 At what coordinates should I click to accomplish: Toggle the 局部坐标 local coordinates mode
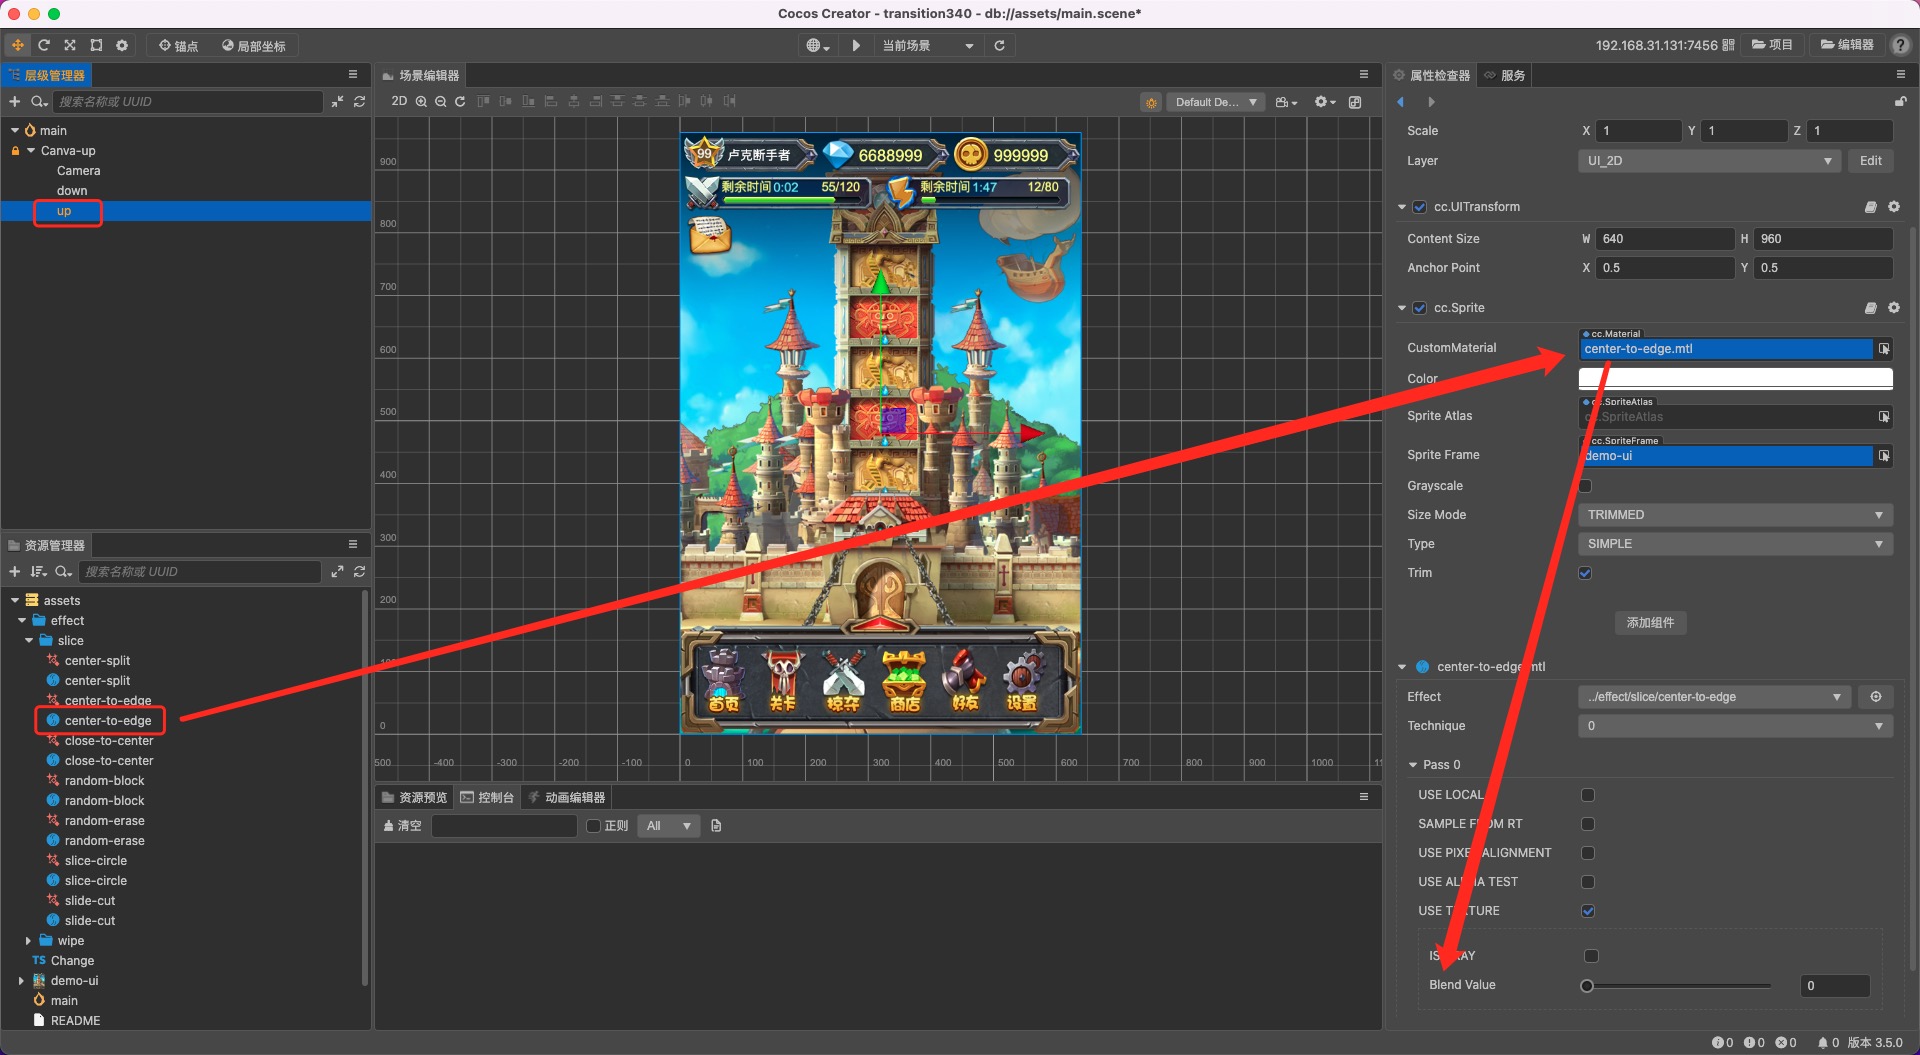254,46
